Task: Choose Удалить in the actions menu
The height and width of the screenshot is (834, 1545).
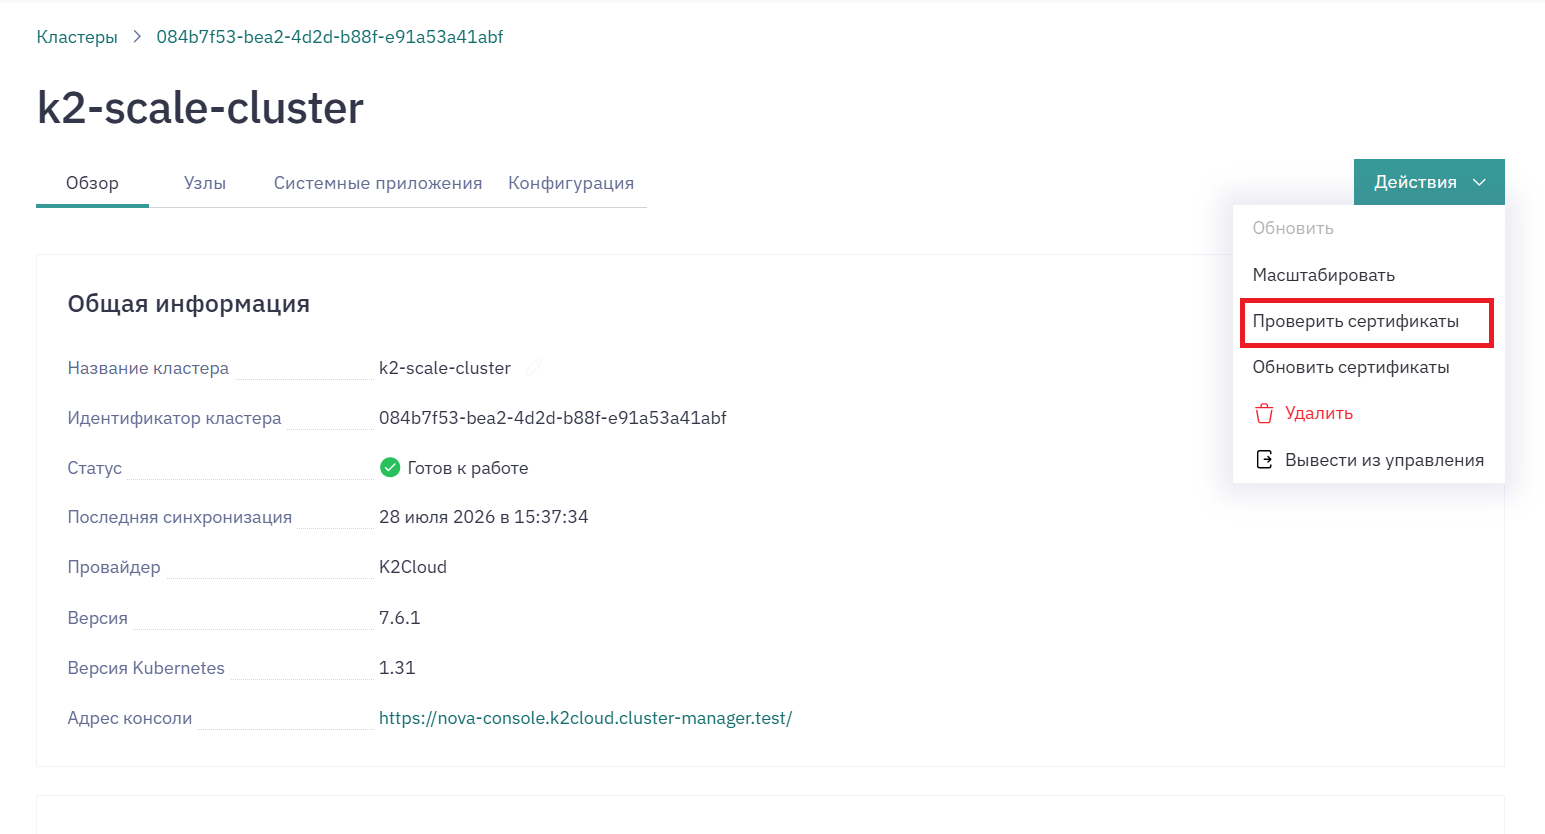Action: pyautogui.click(x=1368, y=413)
